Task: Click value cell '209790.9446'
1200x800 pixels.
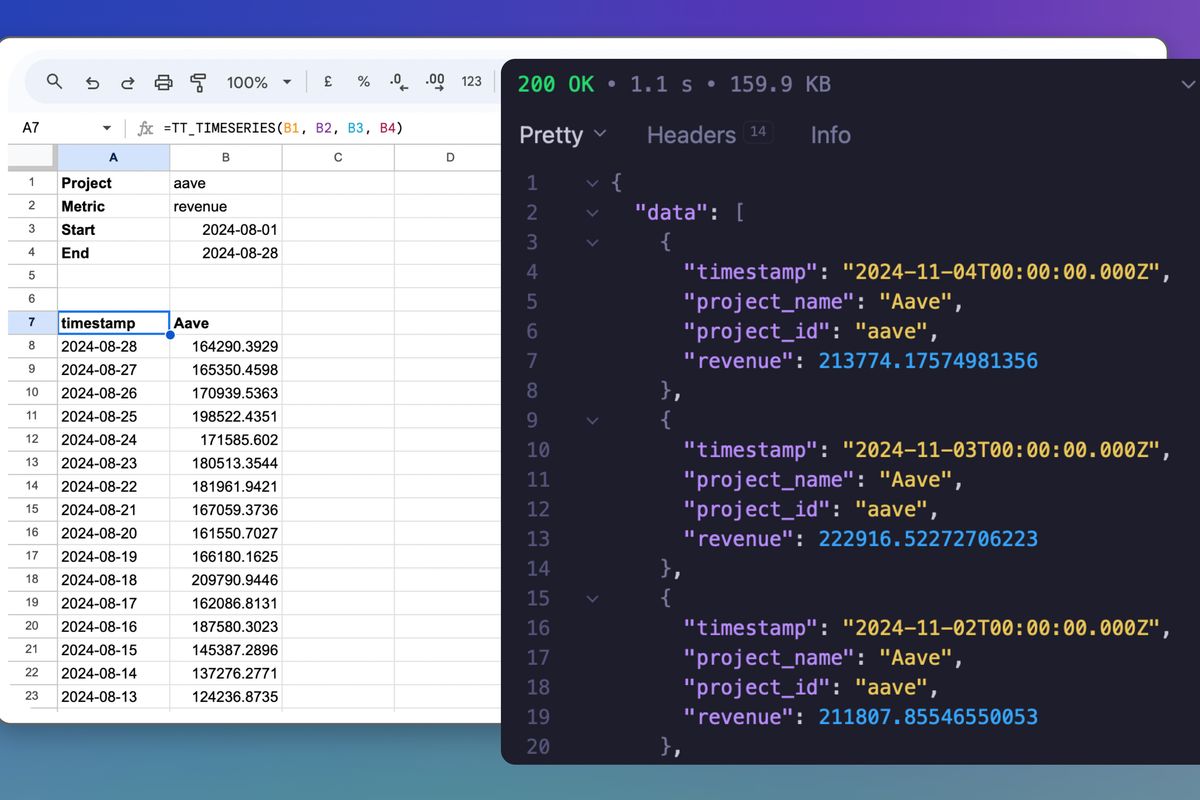Action: coord(226,579)
